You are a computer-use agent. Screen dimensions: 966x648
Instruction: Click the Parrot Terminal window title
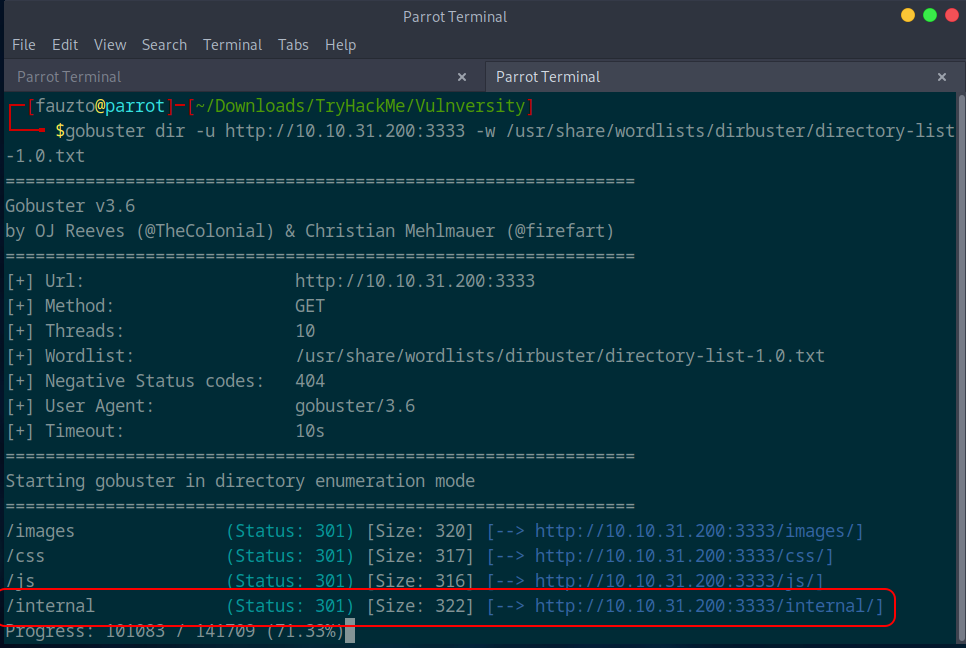click(x=455, y=17)
